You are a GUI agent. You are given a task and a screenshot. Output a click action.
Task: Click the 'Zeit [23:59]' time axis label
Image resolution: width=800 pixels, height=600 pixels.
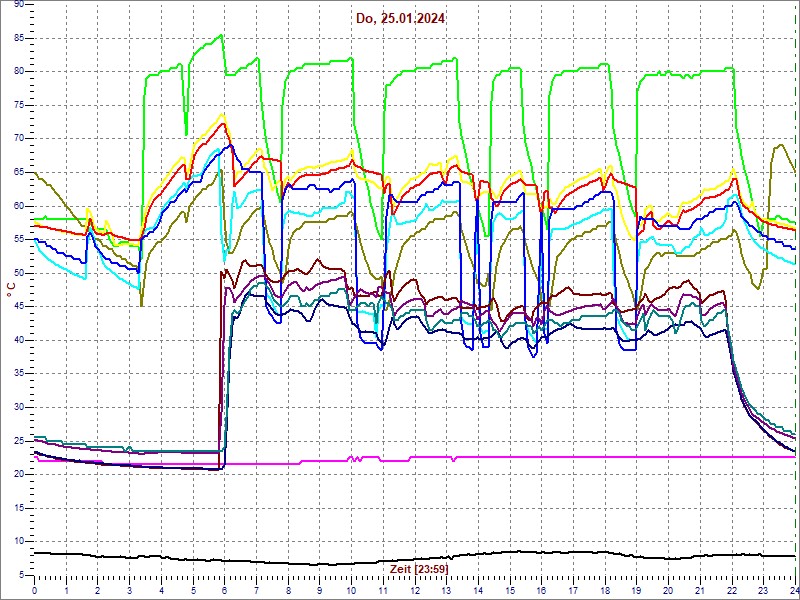pyautogui.click(x=419, y=568)
